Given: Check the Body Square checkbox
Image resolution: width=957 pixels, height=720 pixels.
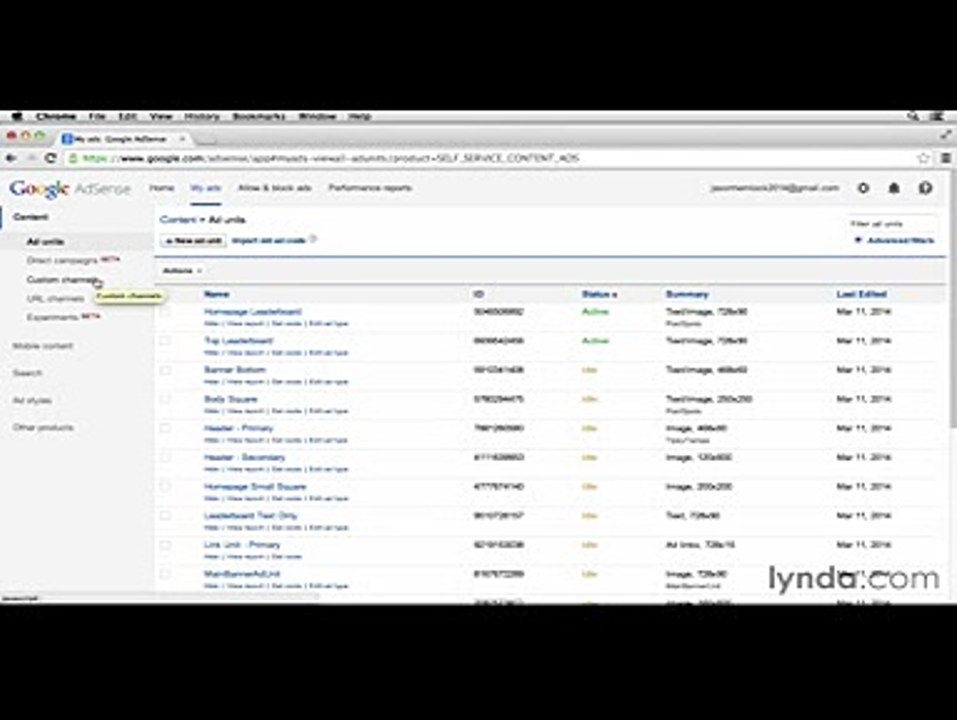Looking at the screenshot, I should pos(165,399).
